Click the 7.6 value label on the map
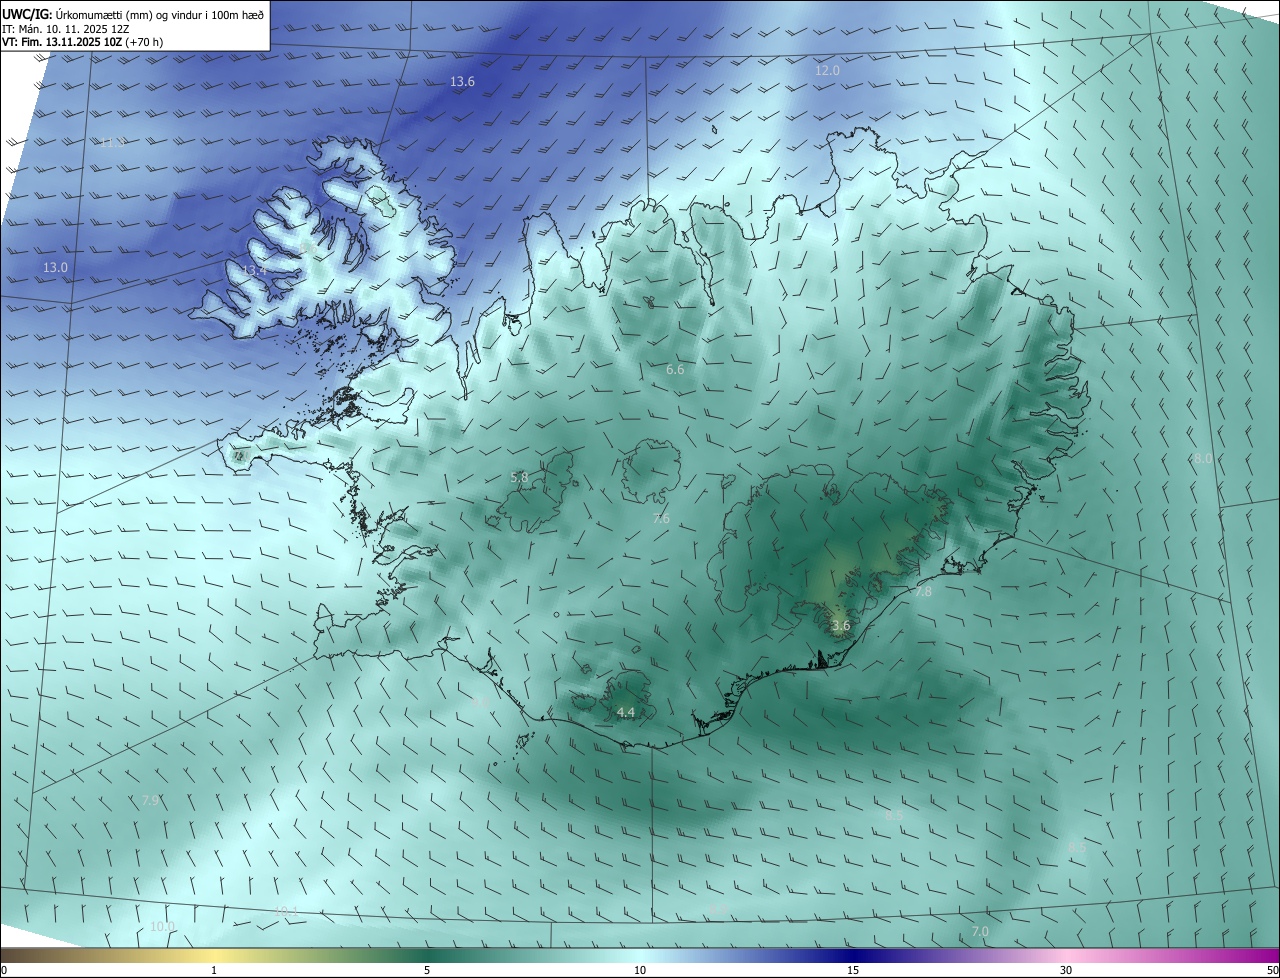This screenshot has height=978, width=1280. click(x=661, y=518)
